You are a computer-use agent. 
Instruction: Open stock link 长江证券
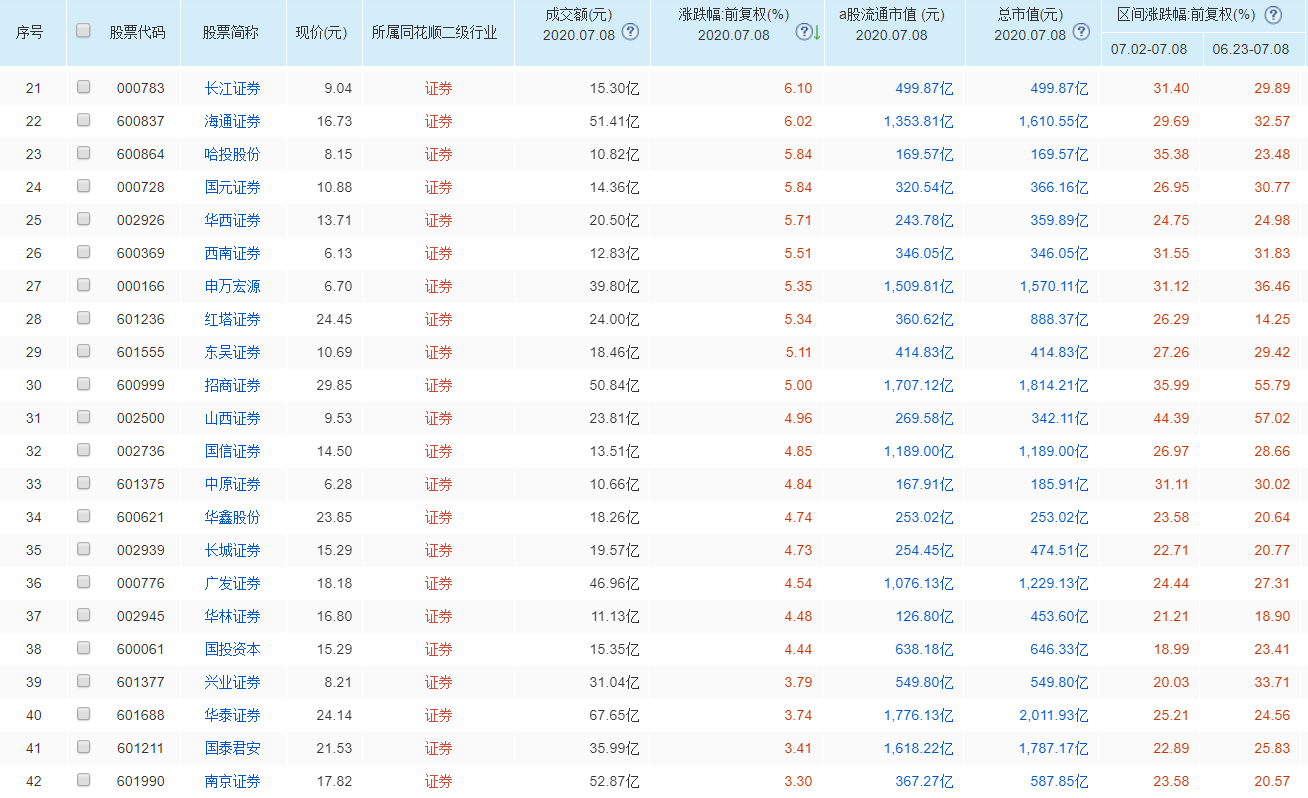click(x=233, y=88)
